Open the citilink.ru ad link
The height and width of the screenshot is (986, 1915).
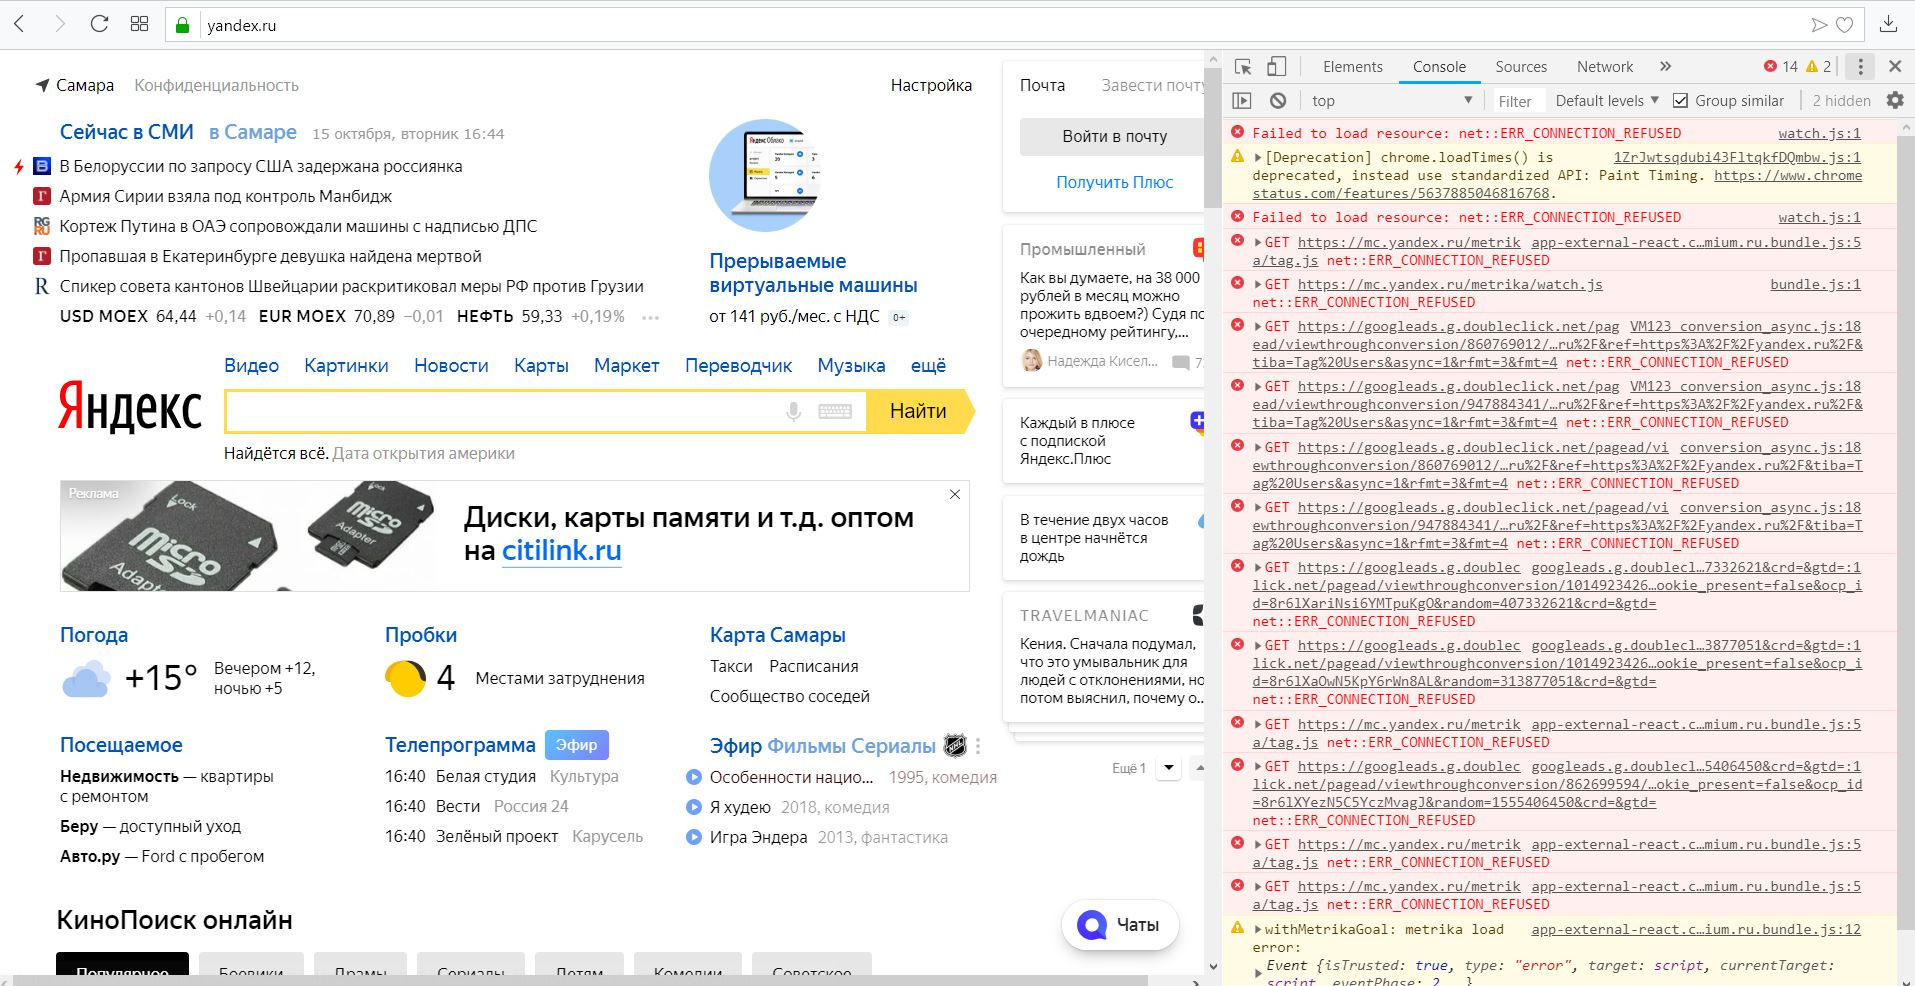click(562, 550)
